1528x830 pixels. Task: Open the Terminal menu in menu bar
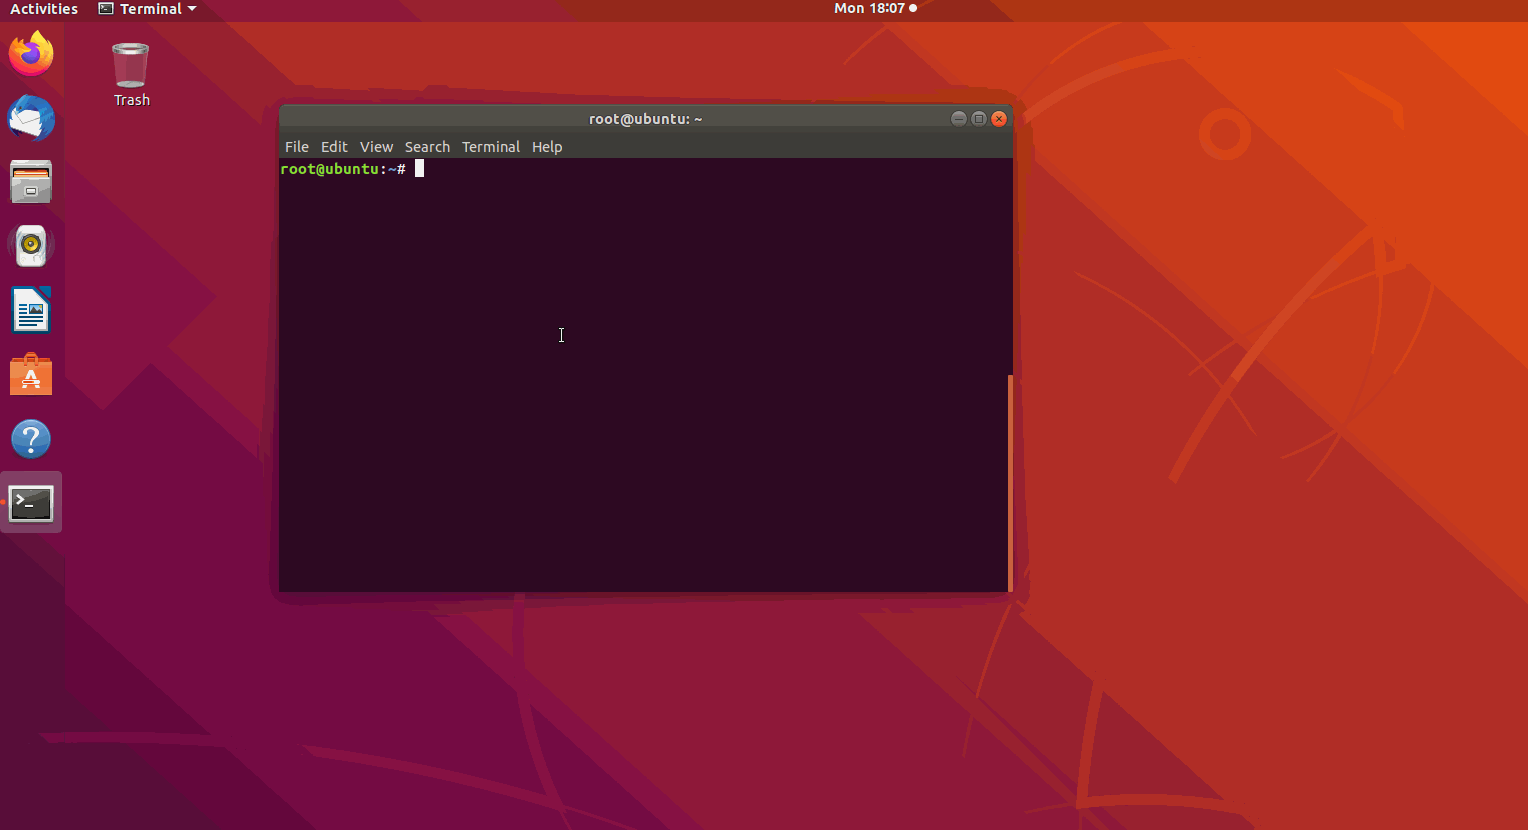[x=491, y=147]
